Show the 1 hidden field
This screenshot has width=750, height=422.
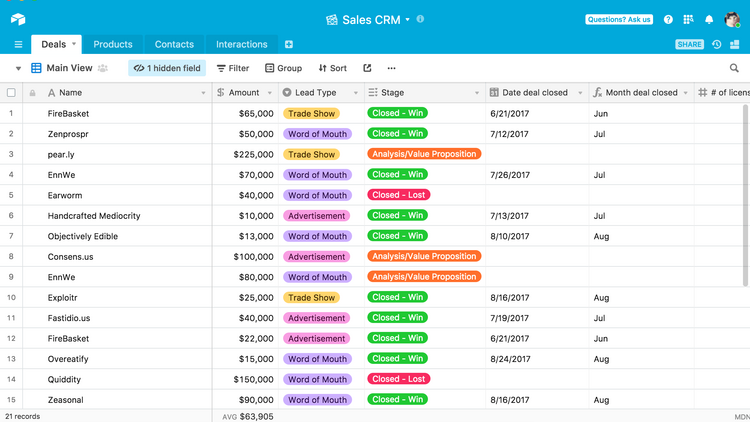point(167,68)
